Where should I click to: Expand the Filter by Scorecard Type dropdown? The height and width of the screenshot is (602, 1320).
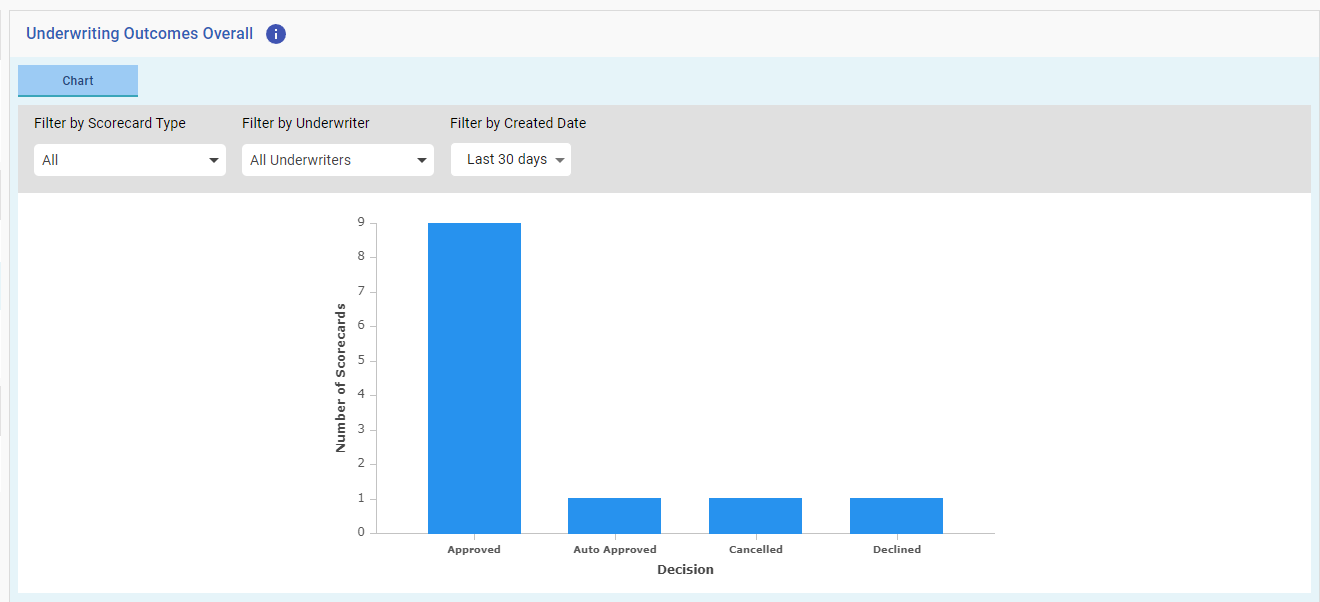pyautogui.click(x=130, y=160)
